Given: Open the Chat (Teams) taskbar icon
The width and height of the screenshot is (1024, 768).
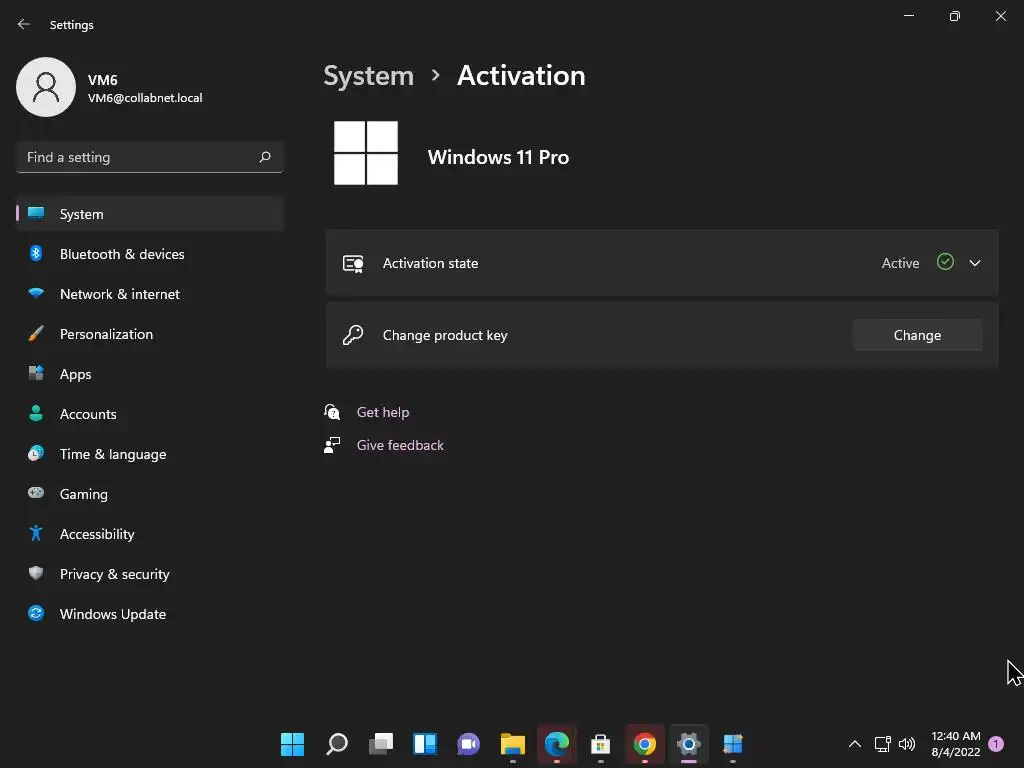Looking at the screenshot, I should (x=468, y=744).
